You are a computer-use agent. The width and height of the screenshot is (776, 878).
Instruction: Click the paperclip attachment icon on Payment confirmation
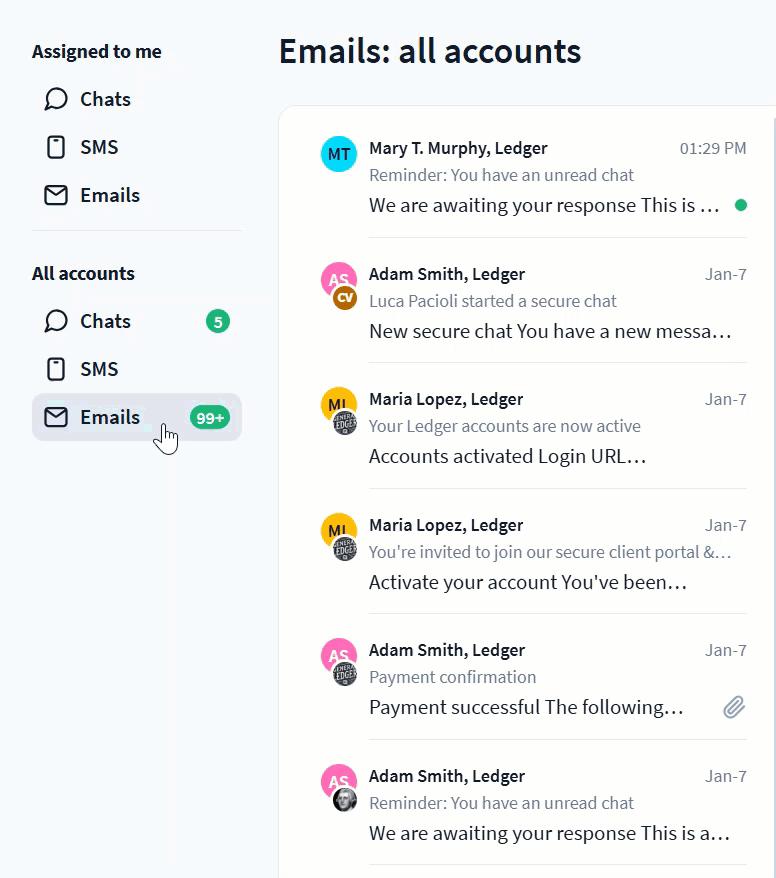point(734,708)
